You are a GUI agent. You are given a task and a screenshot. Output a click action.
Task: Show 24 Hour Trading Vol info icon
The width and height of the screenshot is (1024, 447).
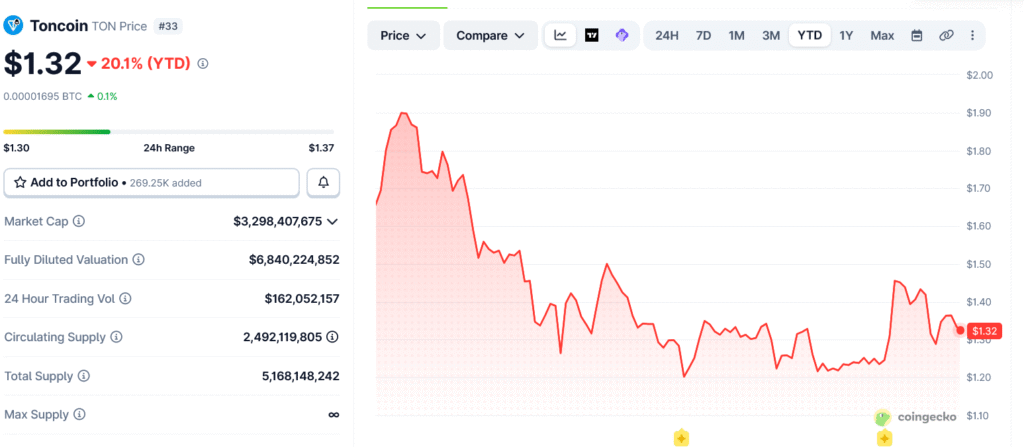coord(125,299)
